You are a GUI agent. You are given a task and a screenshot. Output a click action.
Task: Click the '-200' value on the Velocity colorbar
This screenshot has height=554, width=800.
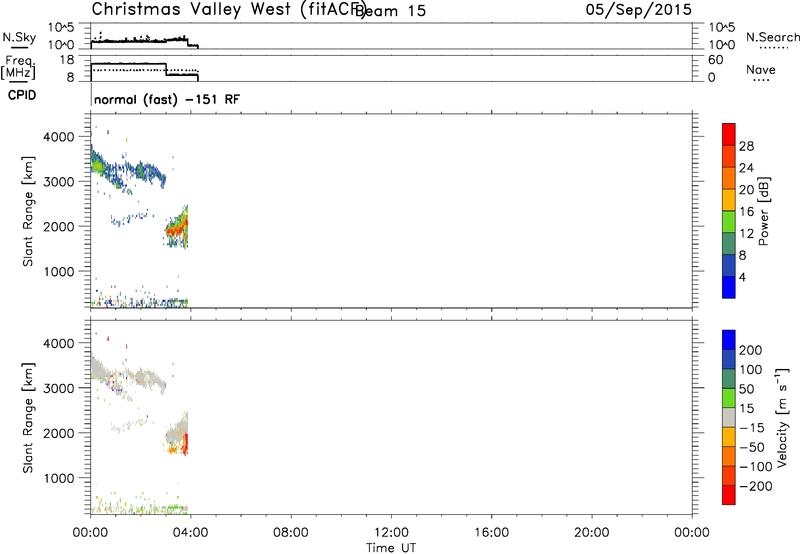756,486
